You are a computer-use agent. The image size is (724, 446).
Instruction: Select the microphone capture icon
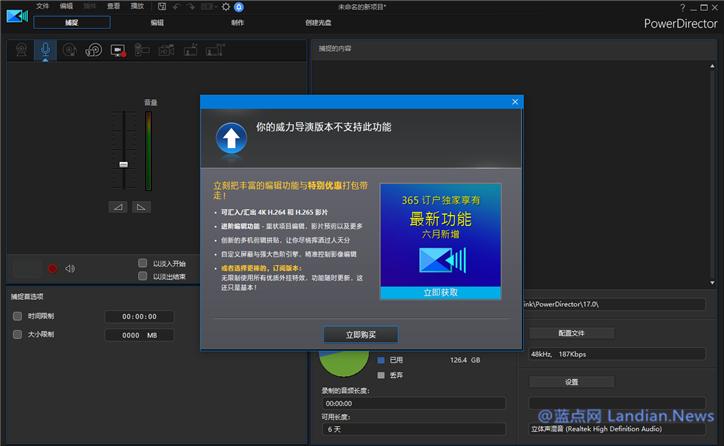45,50
